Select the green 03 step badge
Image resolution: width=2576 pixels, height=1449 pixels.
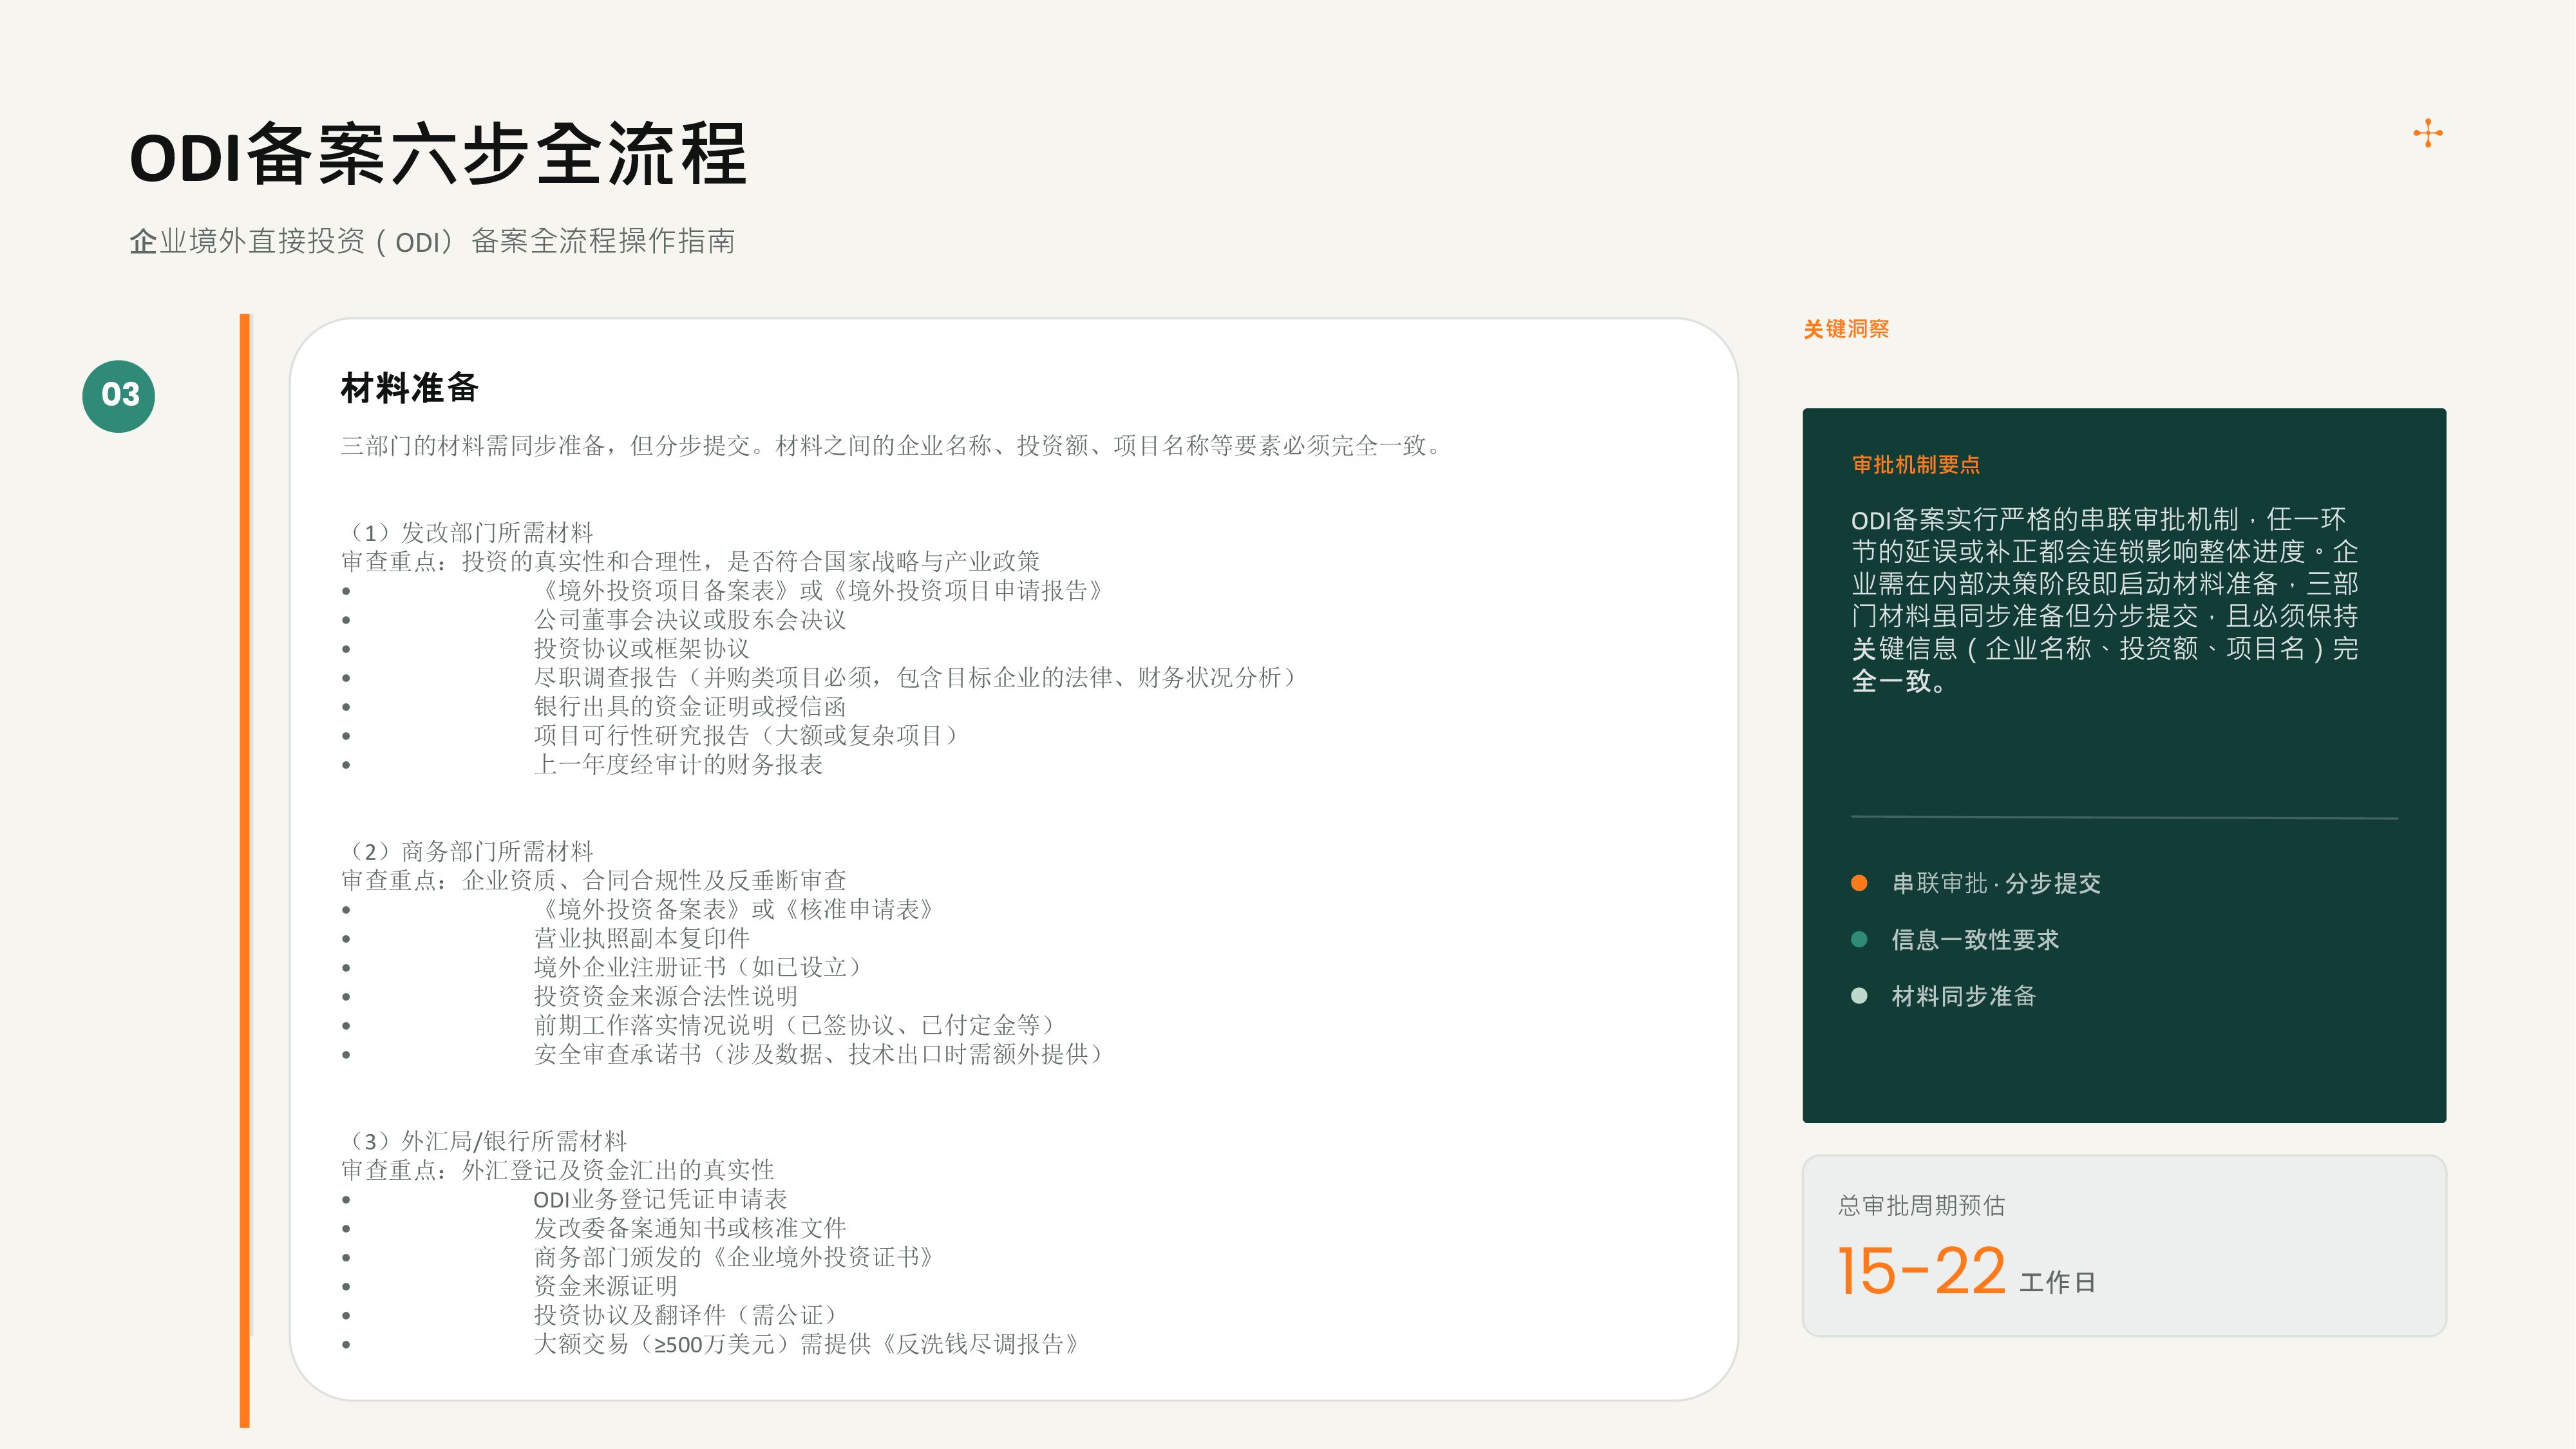tap(119, 396)
